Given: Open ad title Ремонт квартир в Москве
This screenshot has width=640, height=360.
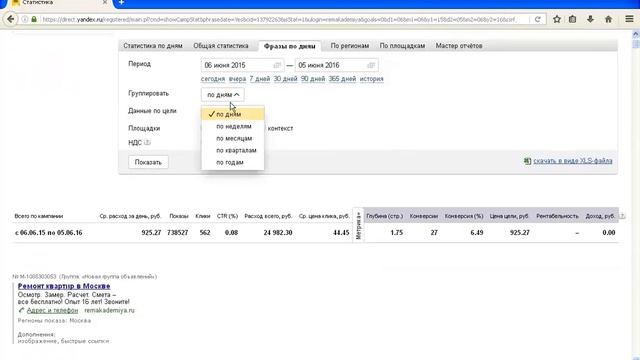Looking at the screenshot, I should [64, 286].
